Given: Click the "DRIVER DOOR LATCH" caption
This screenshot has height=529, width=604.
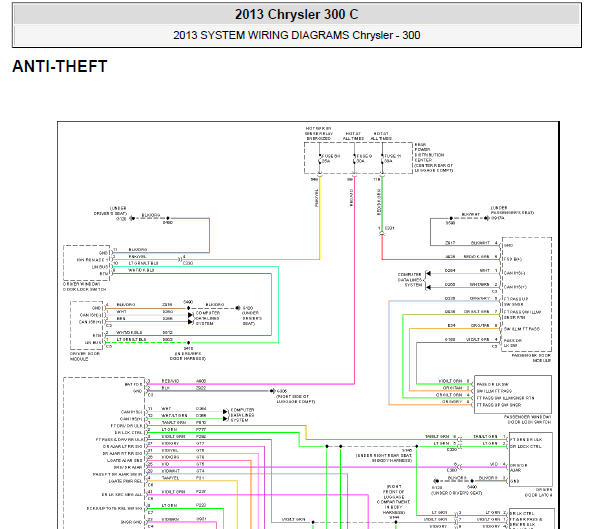Looking at the screenshot, I should 538,492.
